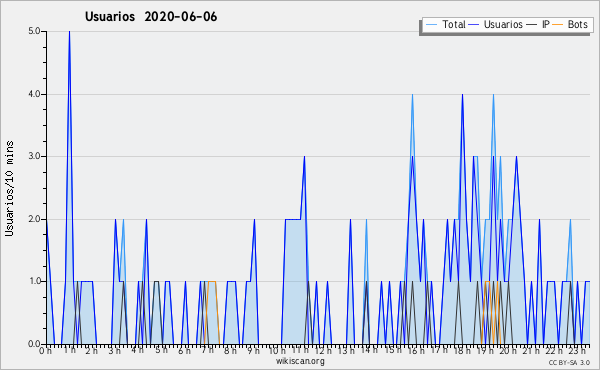Click the '5.0' y-axis value
Screen dimensions: 600x370
(34, 31)
